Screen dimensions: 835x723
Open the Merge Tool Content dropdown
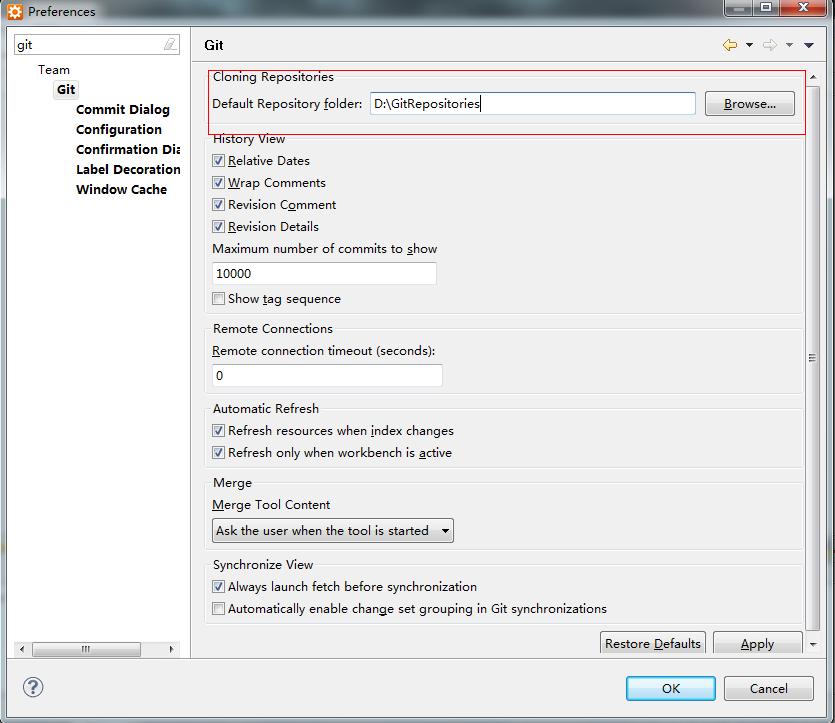click(x=333, y=531)
